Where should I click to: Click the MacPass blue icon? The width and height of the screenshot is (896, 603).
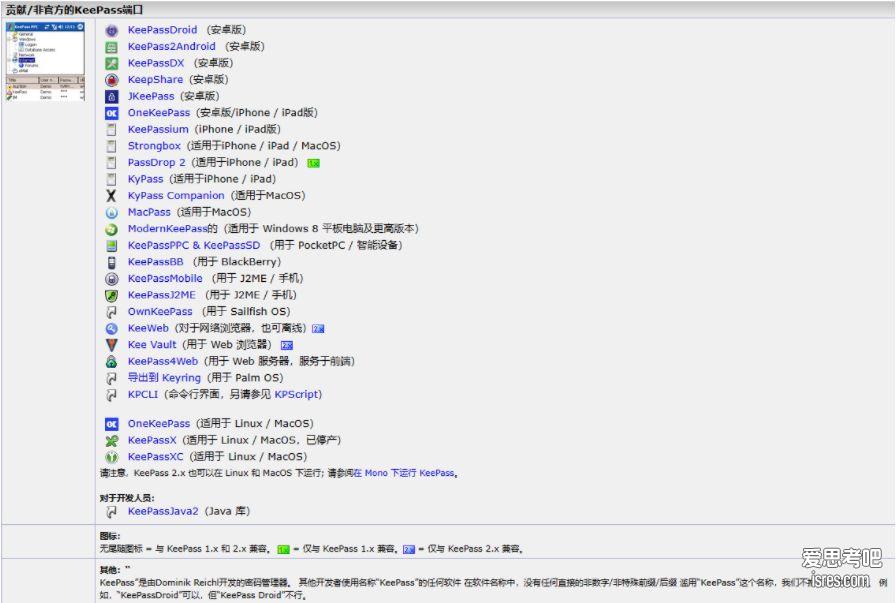pyautogui.click(x=111, y=213)
